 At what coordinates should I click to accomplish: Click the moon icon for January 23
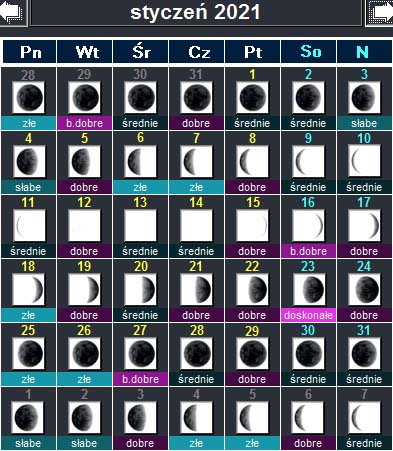308,290
